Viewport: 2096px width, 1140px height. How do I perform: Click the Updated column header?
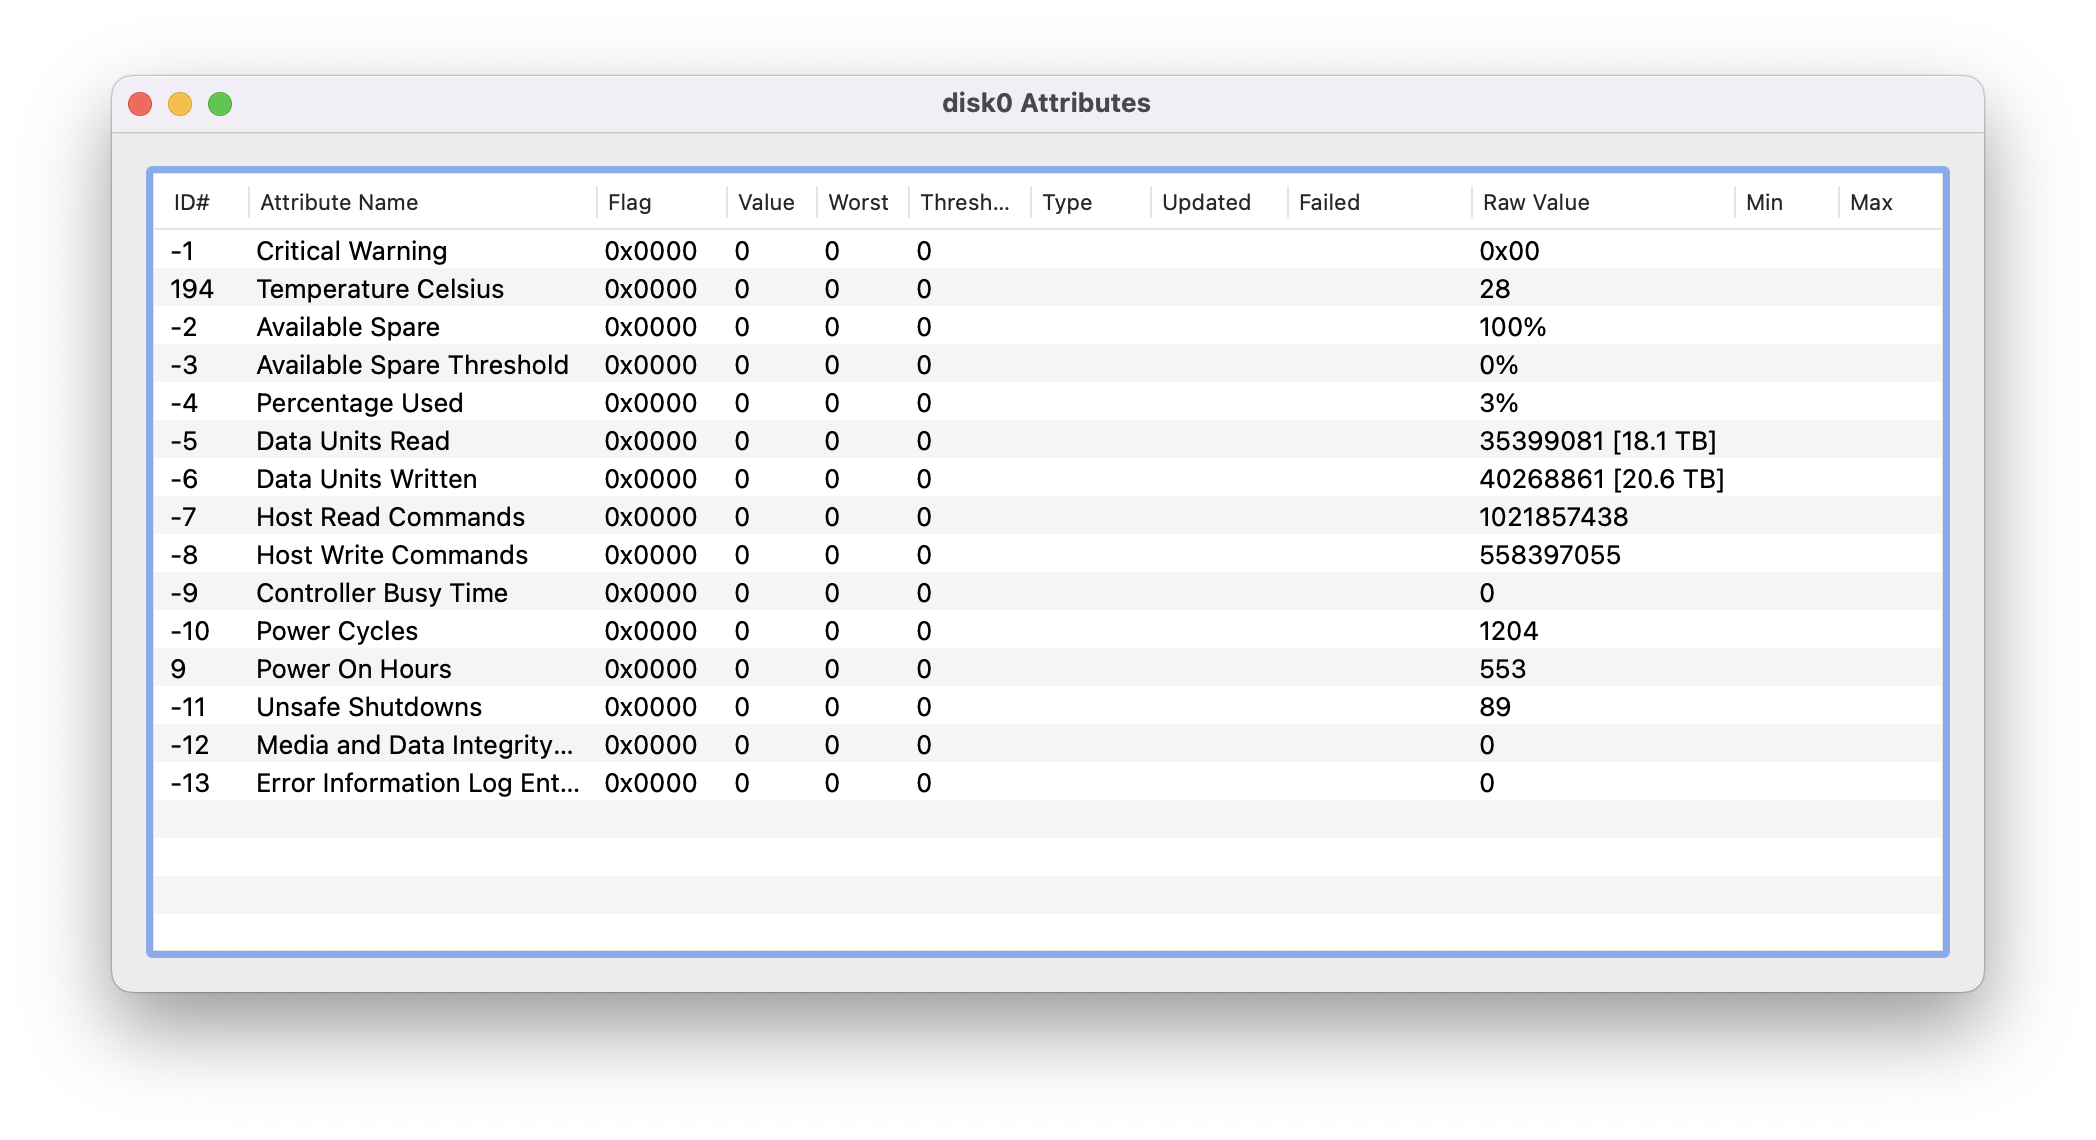click(x=1206, y=202)
